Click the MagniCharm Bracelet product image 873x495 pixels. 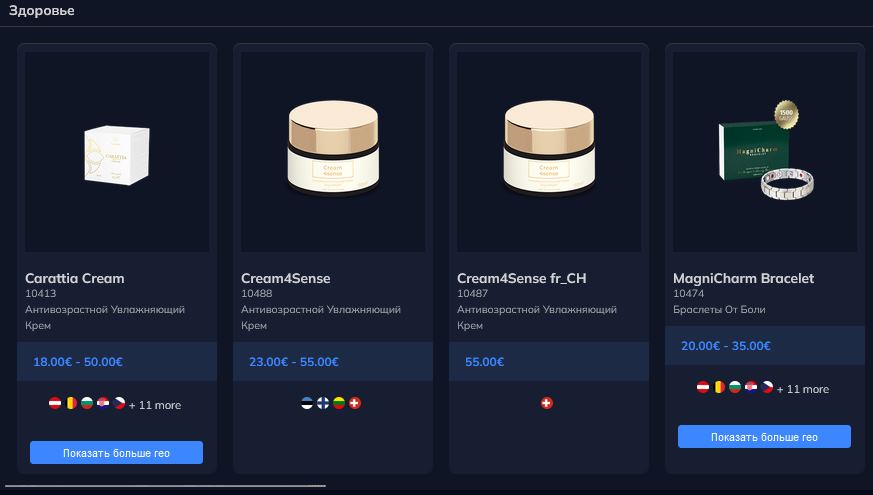(x=765, y=150)
